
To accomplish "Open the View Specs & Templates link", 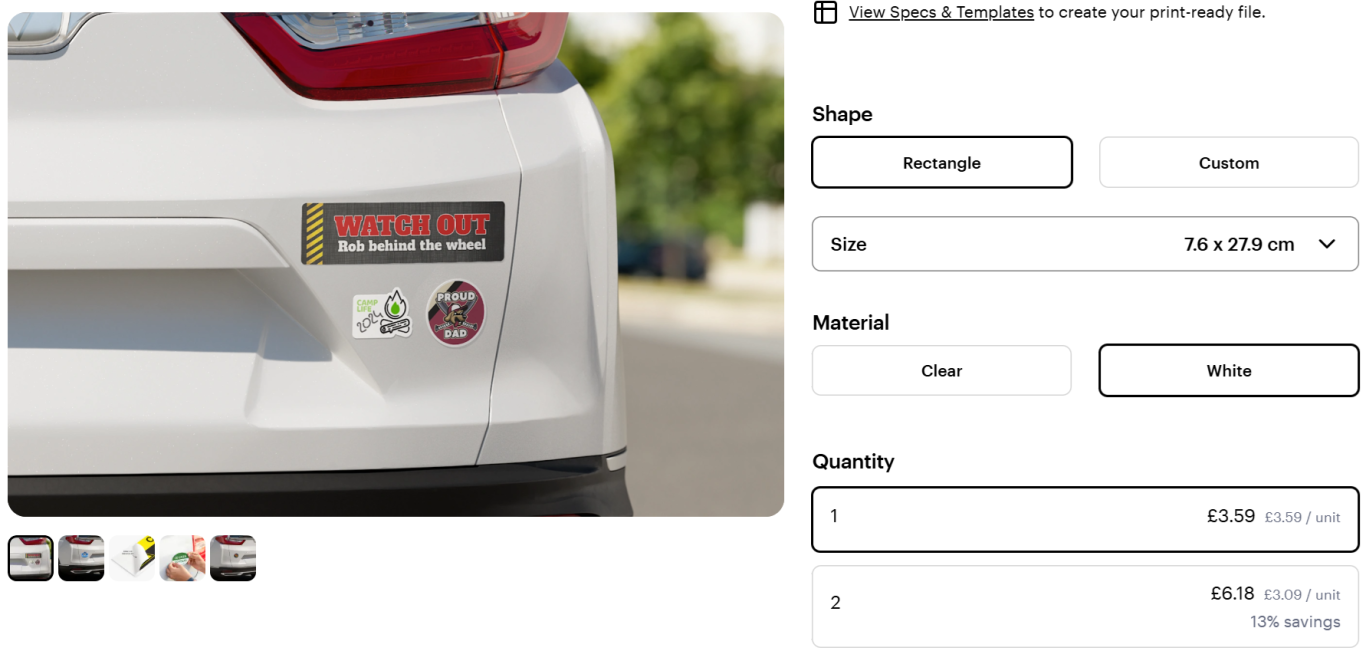I will click(941, 12).
